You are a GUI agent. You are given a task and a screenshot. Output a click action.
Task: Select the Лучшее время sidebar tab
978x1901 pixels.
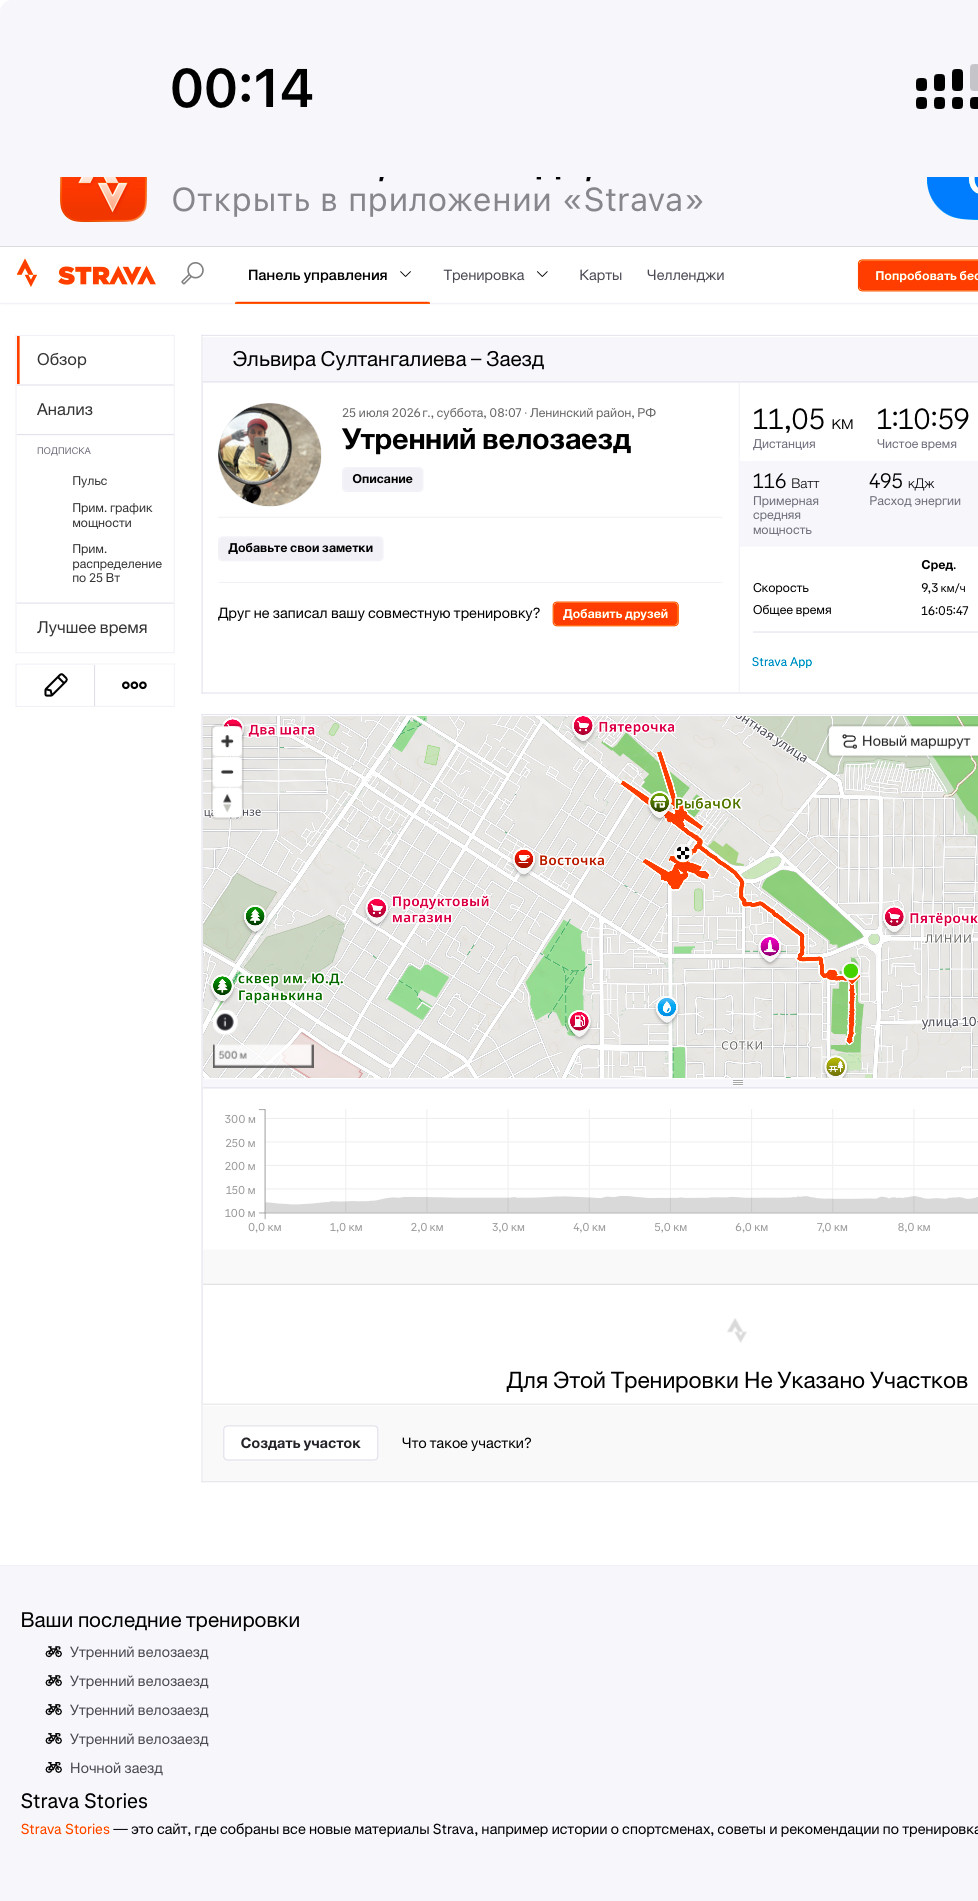point(96,628)
